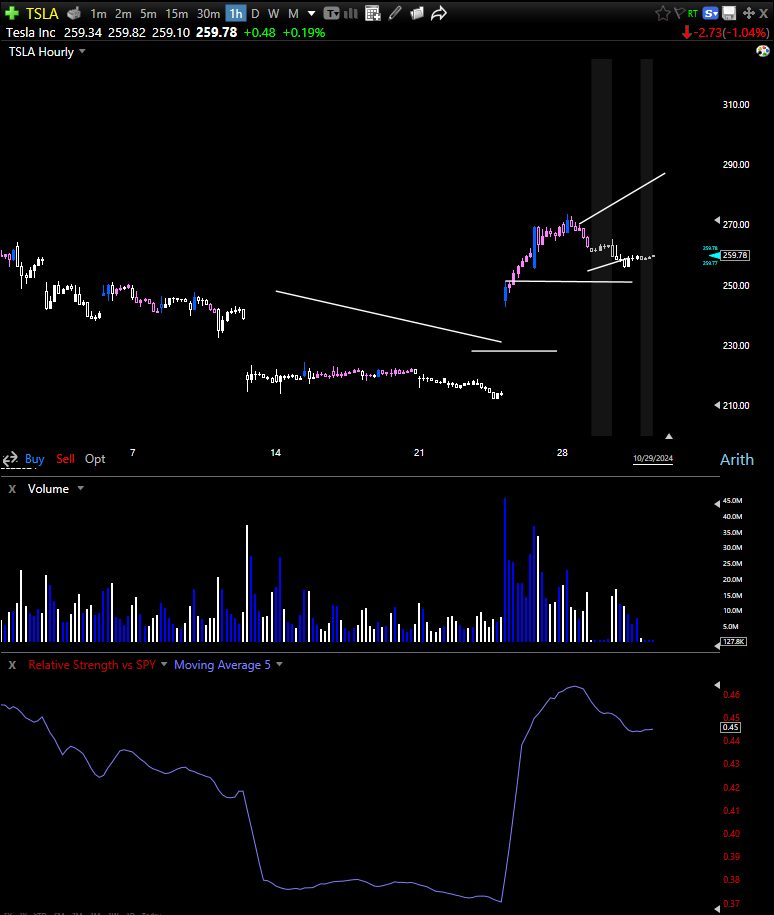This screenshot has height=915, width=774.
Task: Click the 310.00 price axis label
Action: pyautogui.click(x=736, y=104)
